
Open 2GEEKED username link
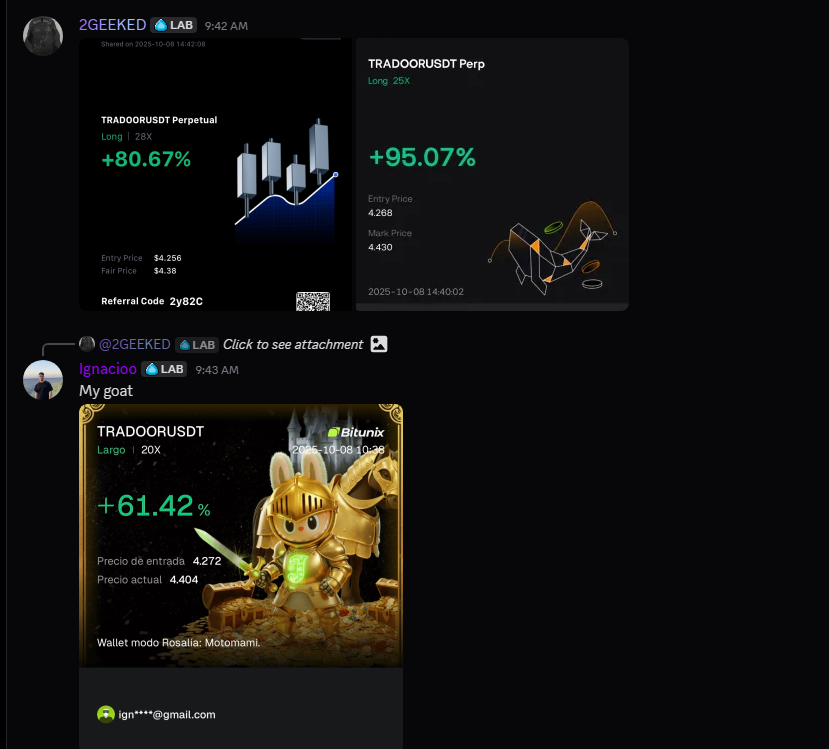(113, 25)
